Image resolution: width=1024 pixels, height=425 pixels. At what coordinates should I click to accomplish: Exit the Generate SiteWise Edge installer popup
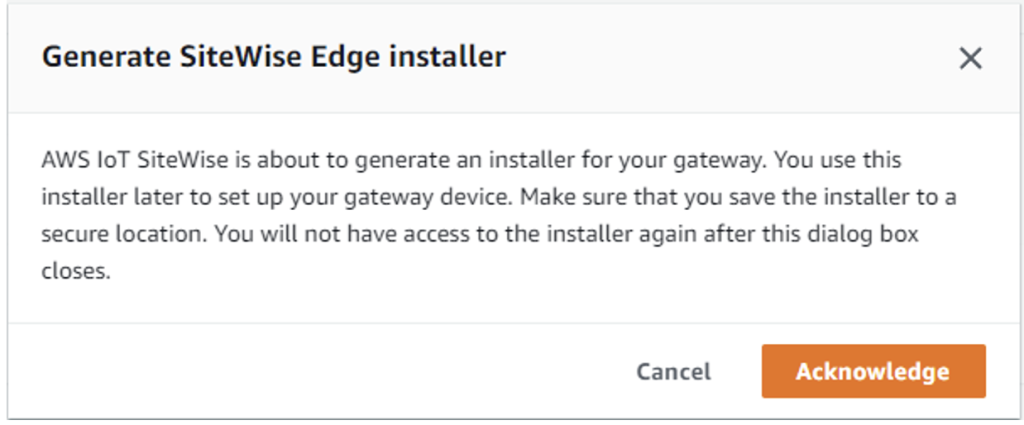(969, 59)
